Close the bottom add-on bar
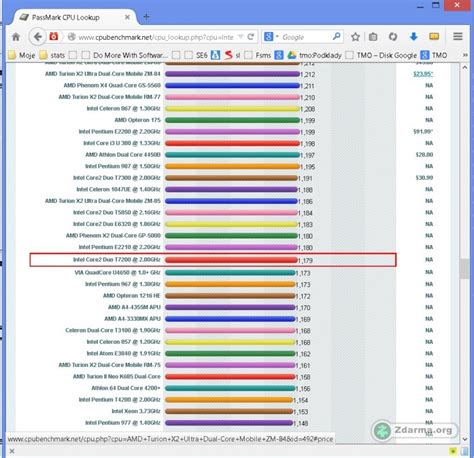 coord(12,451)
